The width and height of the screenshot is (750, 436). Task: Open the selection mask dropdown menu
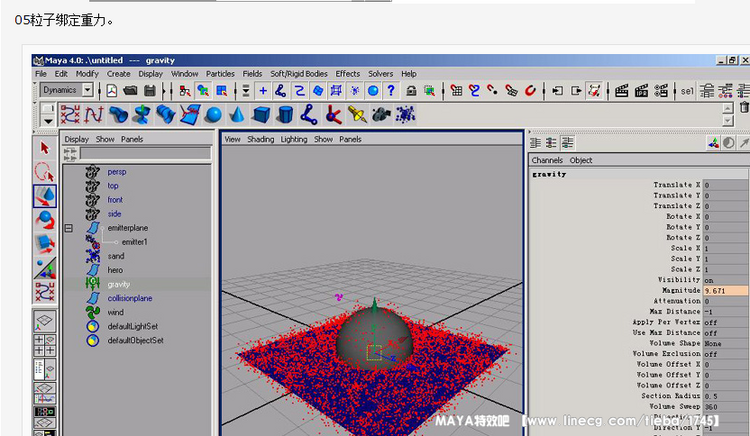click(245, 90)
